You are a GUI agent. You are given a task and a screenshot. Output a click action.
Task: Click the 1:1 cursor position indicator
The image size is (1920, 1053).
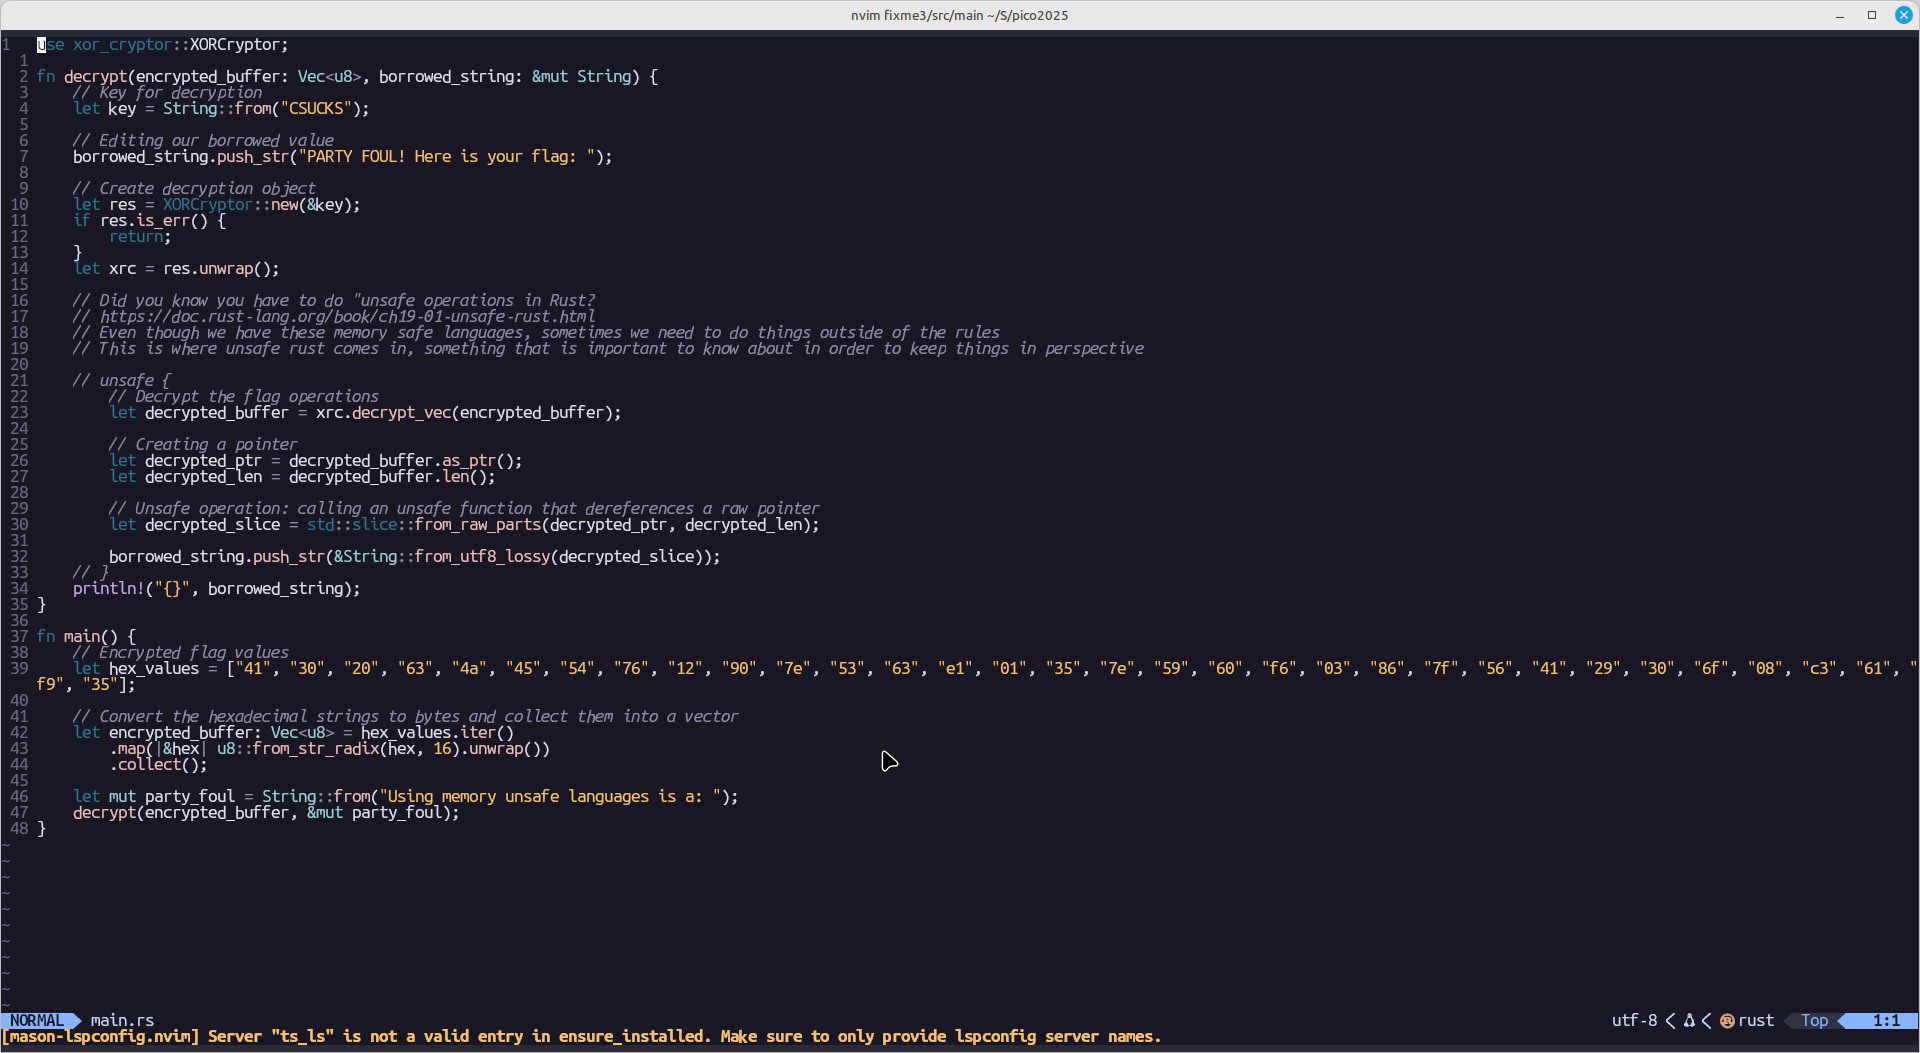pos(1886,1021)
